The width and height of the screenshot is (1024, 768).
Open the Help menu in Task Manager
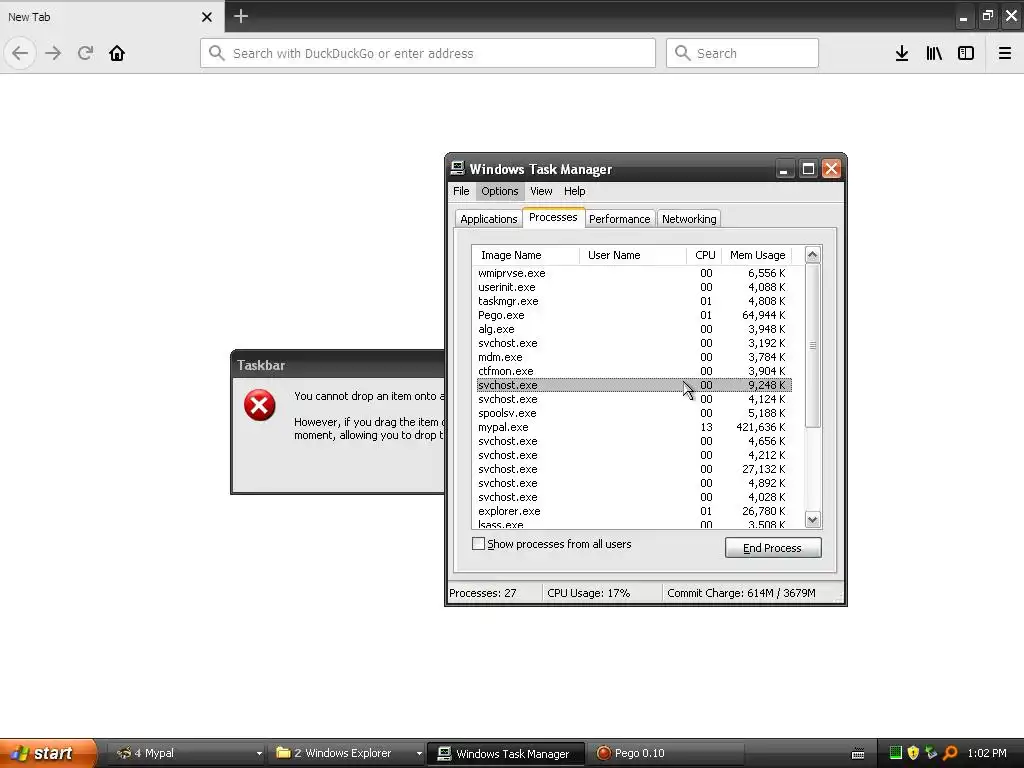tap(575, 191)
